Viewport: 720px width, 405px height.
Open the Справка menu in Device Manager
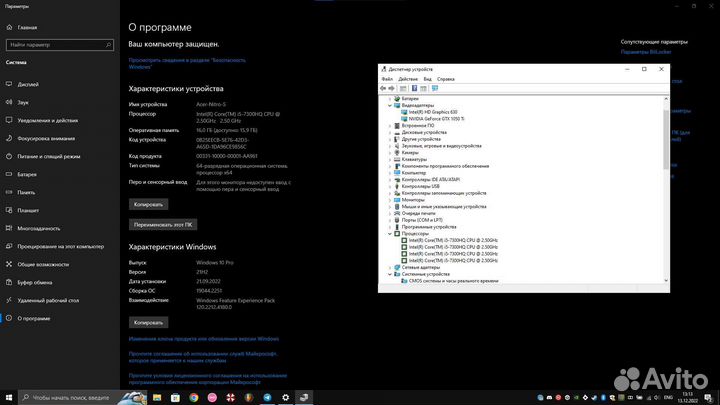coord(445,79)
